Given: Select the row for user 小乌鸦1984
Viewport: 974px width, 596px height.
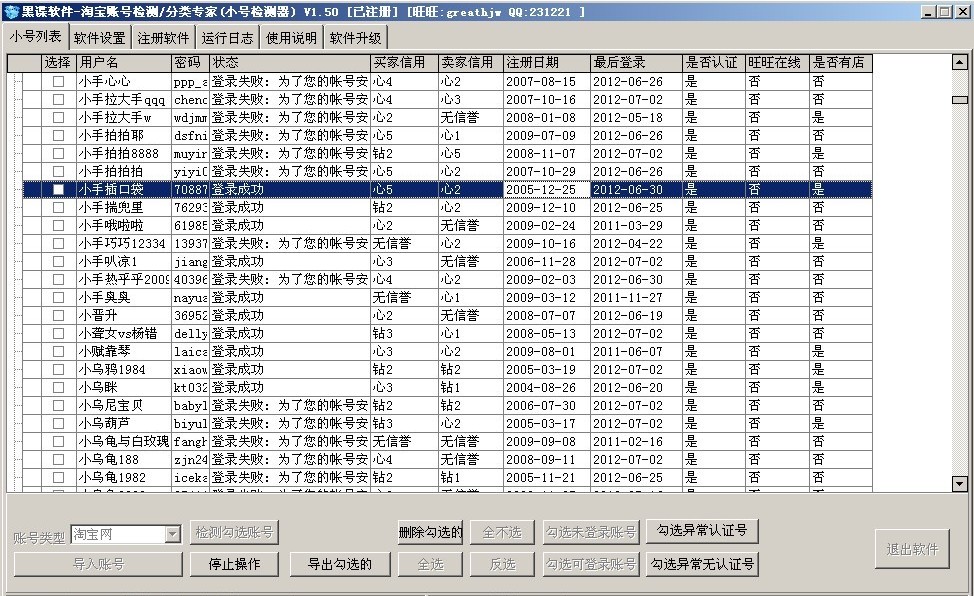Looking at the screenshot, I should tap(447, 370).
